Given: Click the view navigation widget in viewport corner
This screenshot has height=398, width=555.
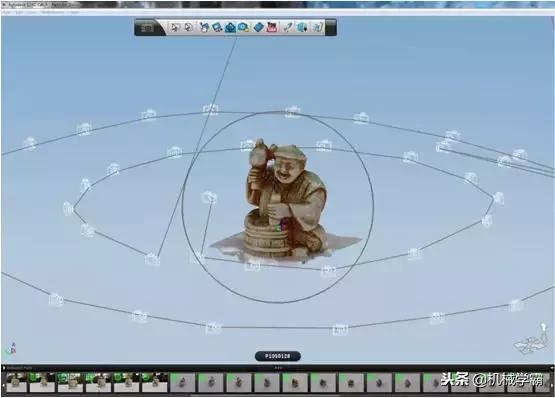Looking at the screenshot, I should coord(532,338).
